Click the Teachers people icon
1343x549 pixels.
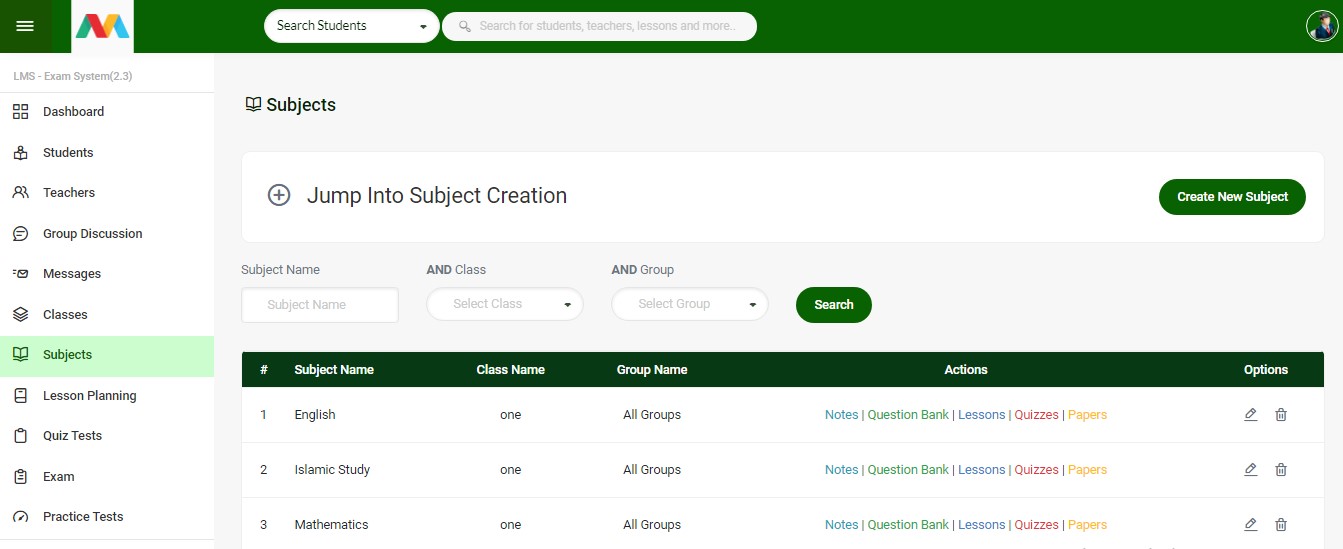coord(20,193)
